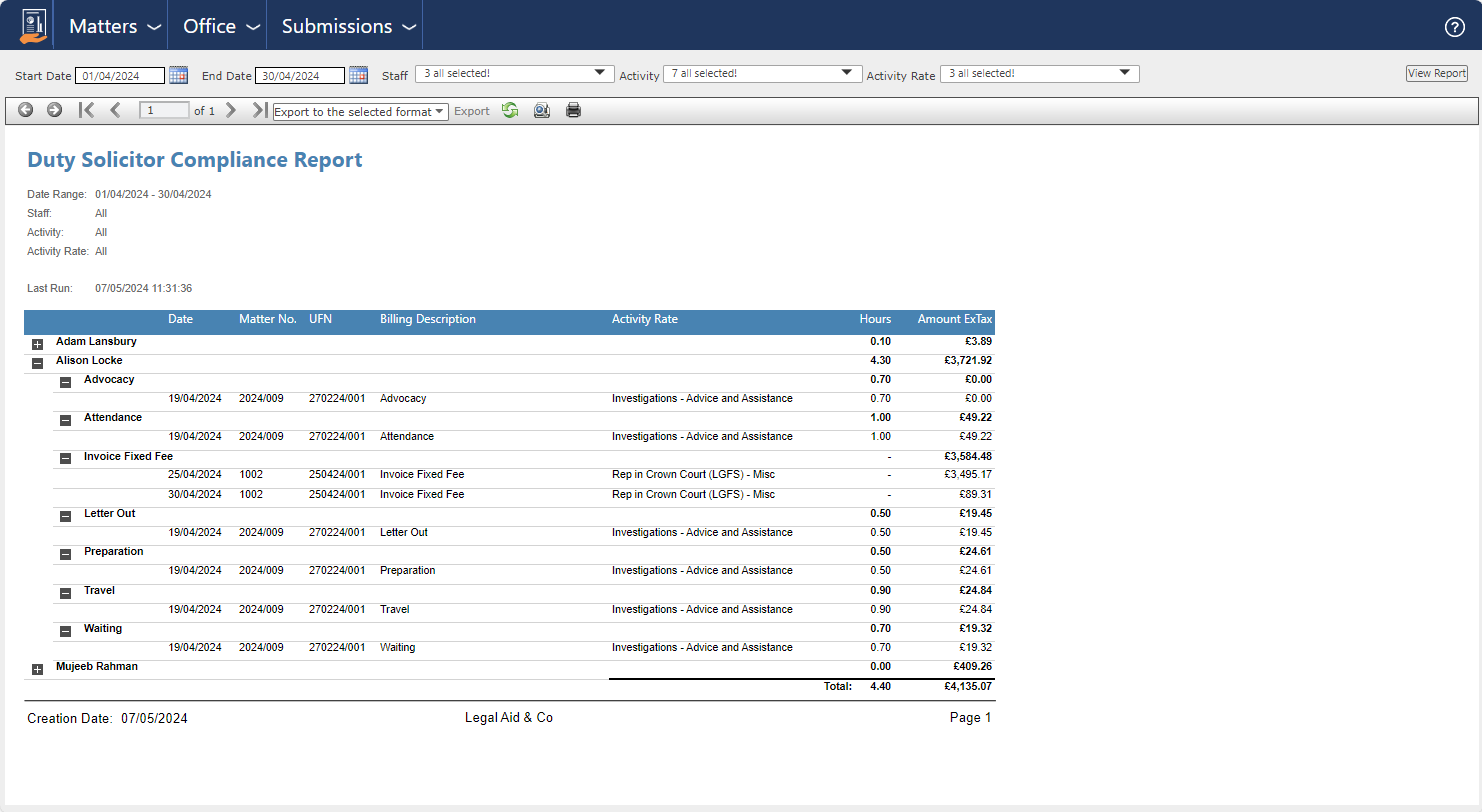Open the Start Date calendar picker
Screen dimensions: 1482x812
[178, 75]
